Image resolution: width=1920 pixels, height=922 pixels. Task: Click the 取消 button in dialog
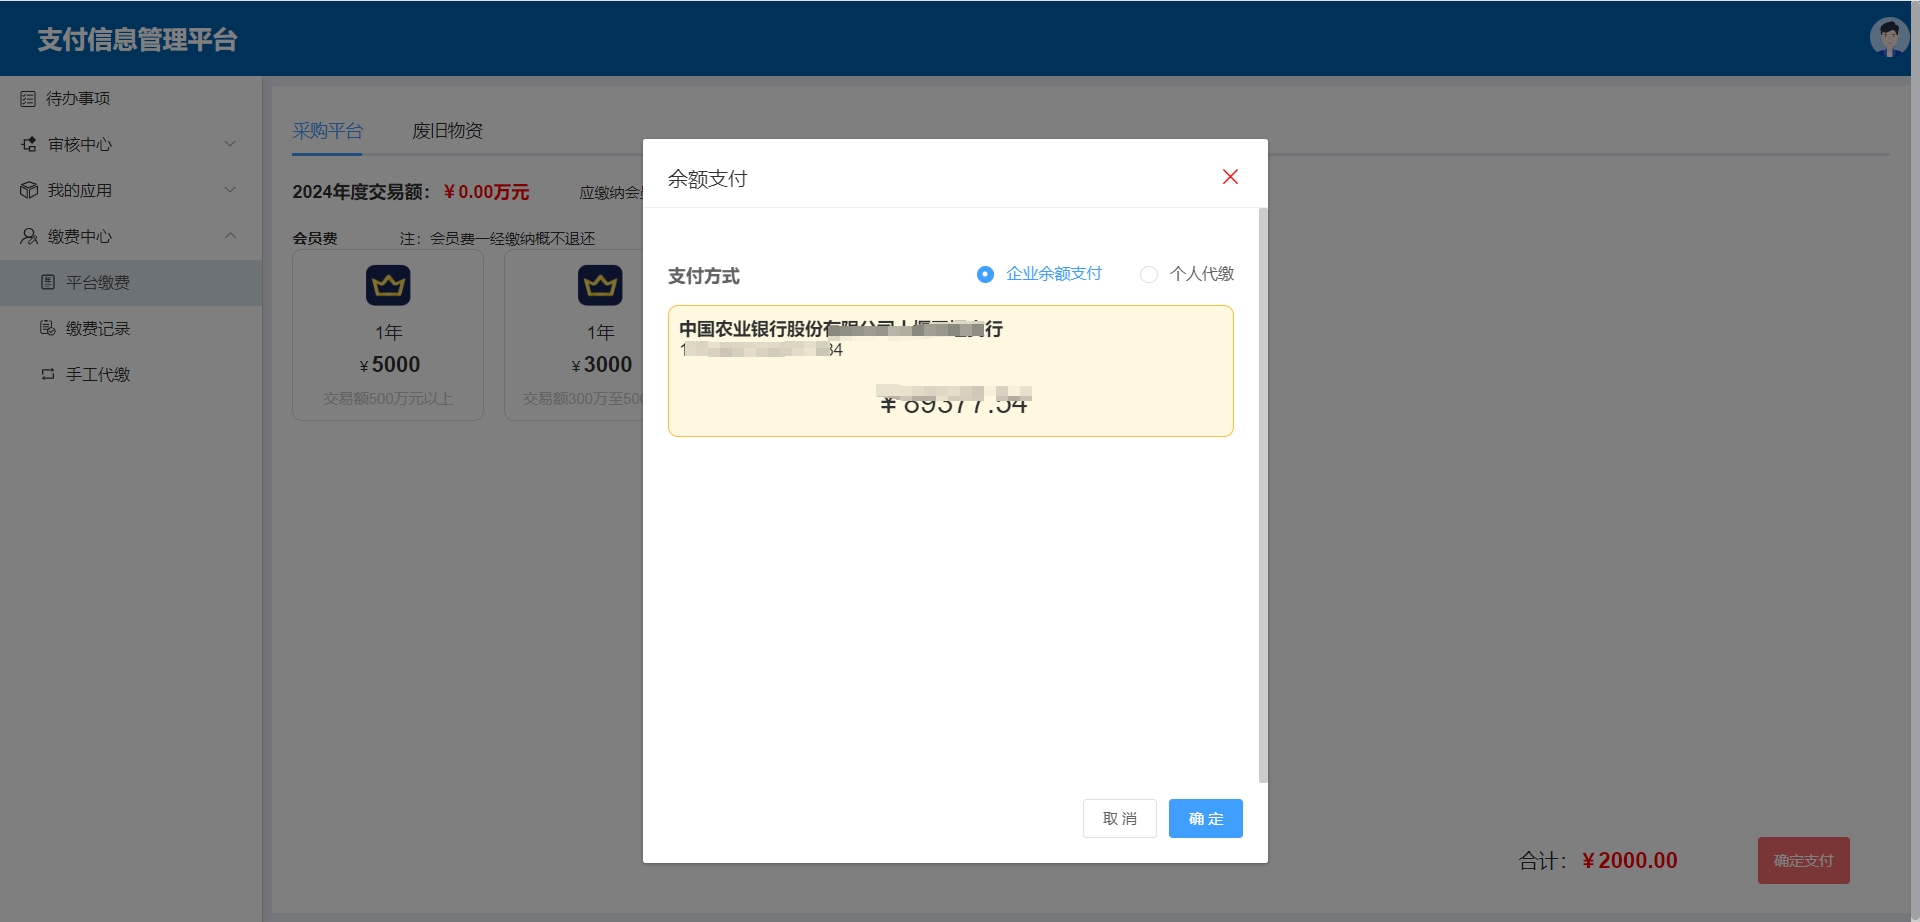point(1119,818)
